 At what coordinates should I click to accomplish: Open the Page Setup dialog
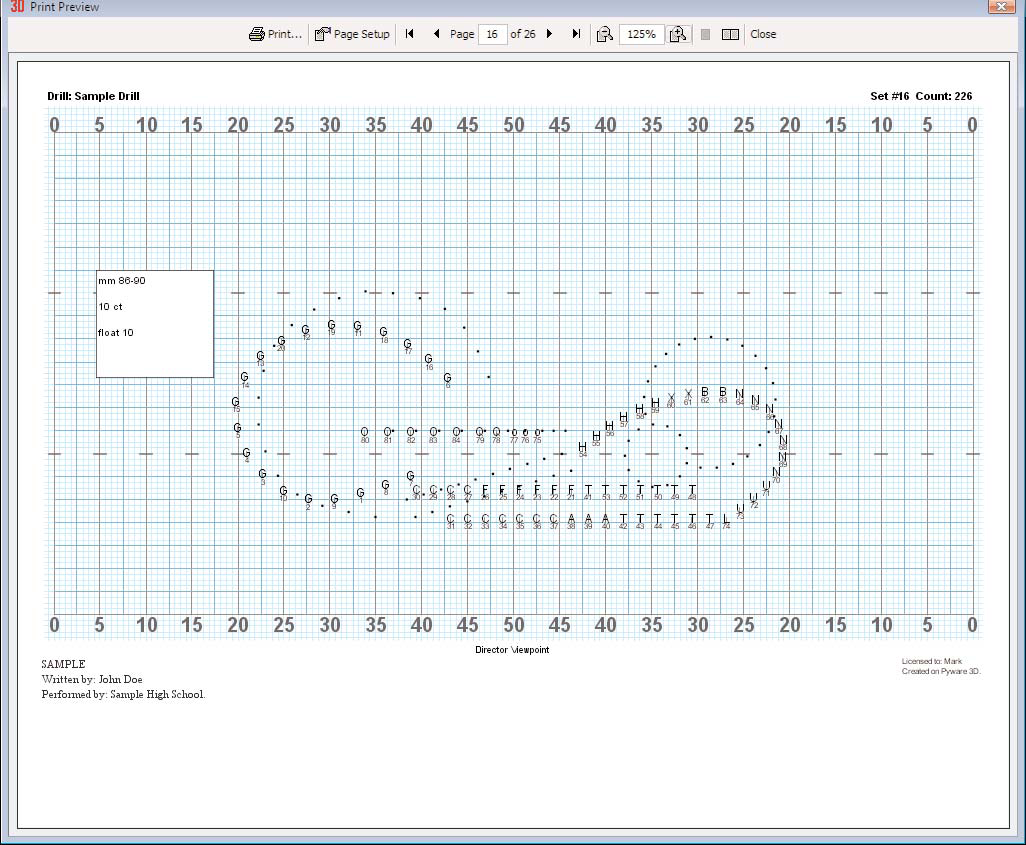[x=352, y=34]
